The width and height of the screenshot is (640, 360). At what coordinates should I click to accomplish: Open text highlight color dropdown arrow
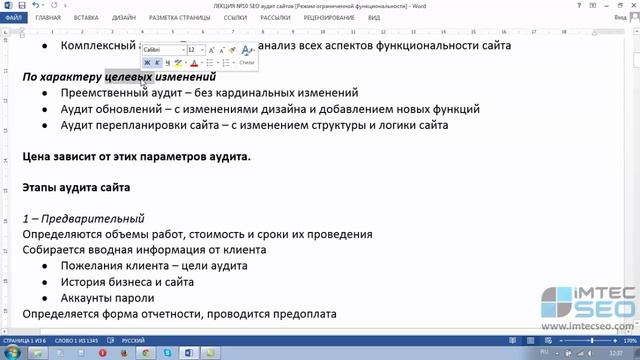[186, 63]
